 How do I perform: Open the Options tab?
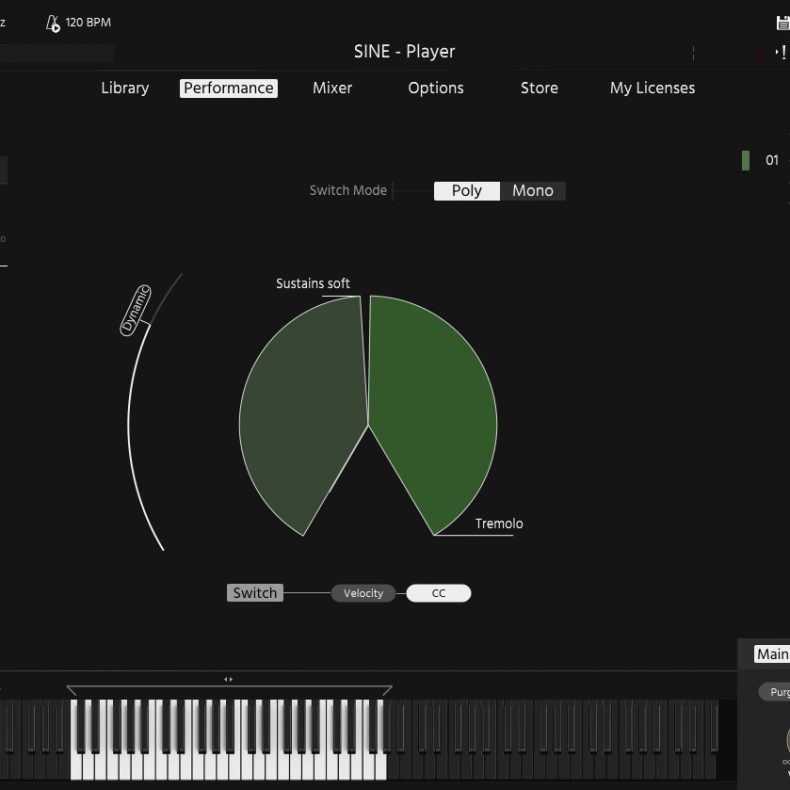tap(436, 88)
